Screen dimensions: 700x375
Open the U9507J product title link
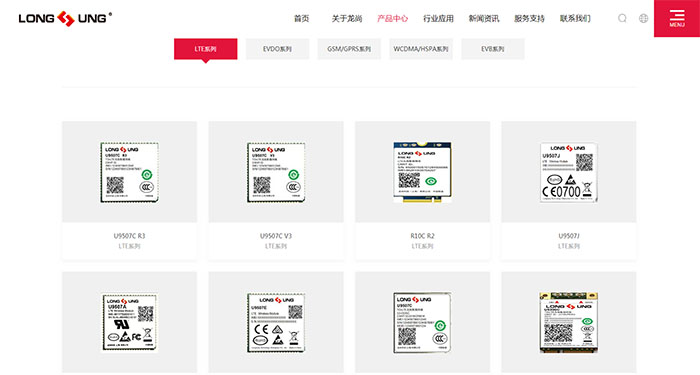pos(569,236)
